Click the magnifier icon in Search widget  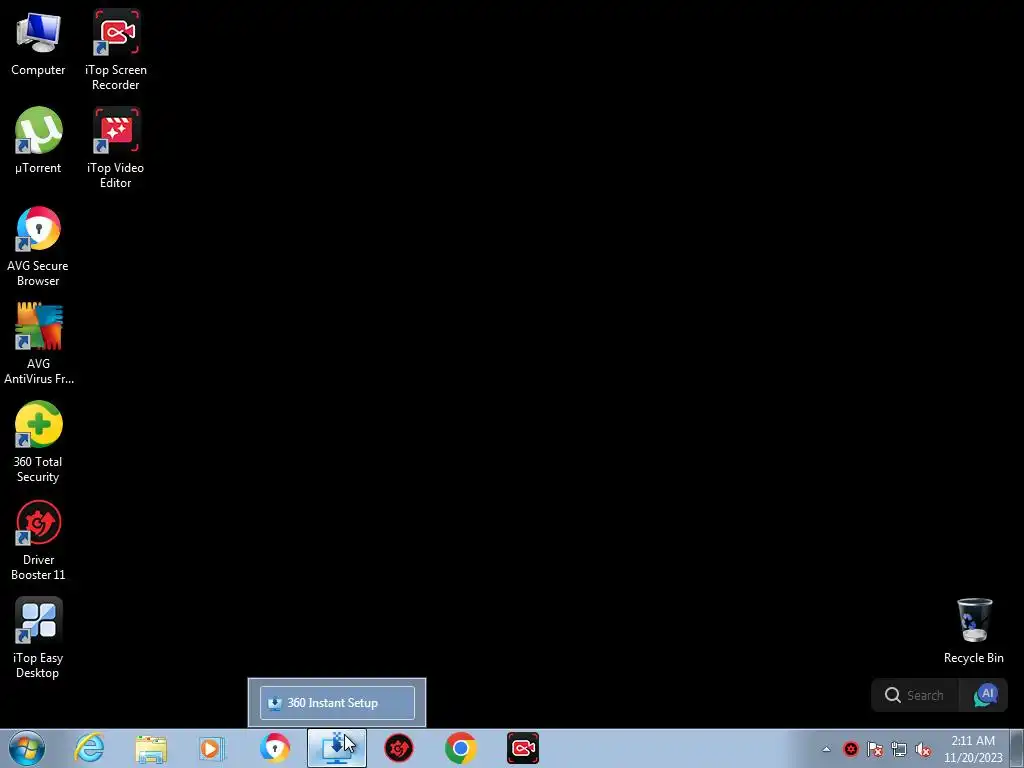(x=893, y=696)
